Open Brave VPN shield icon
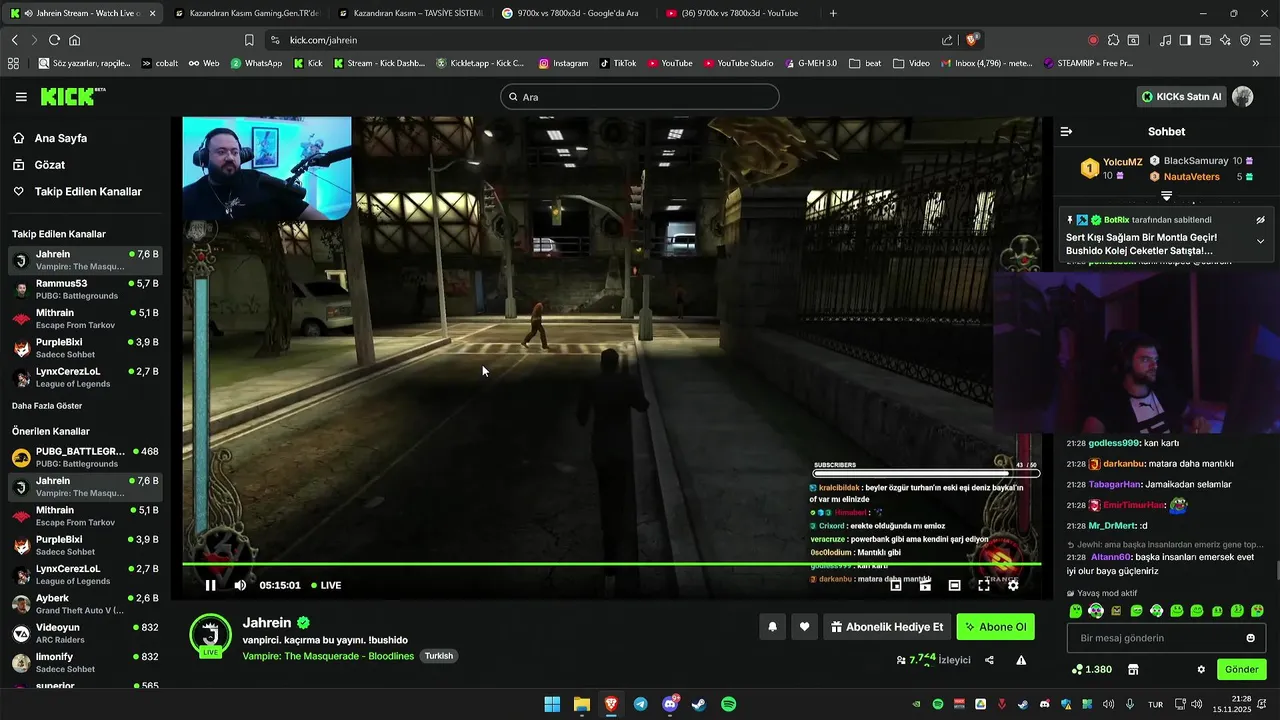Screen dimensions: 1280x720 pos(1245,40)
